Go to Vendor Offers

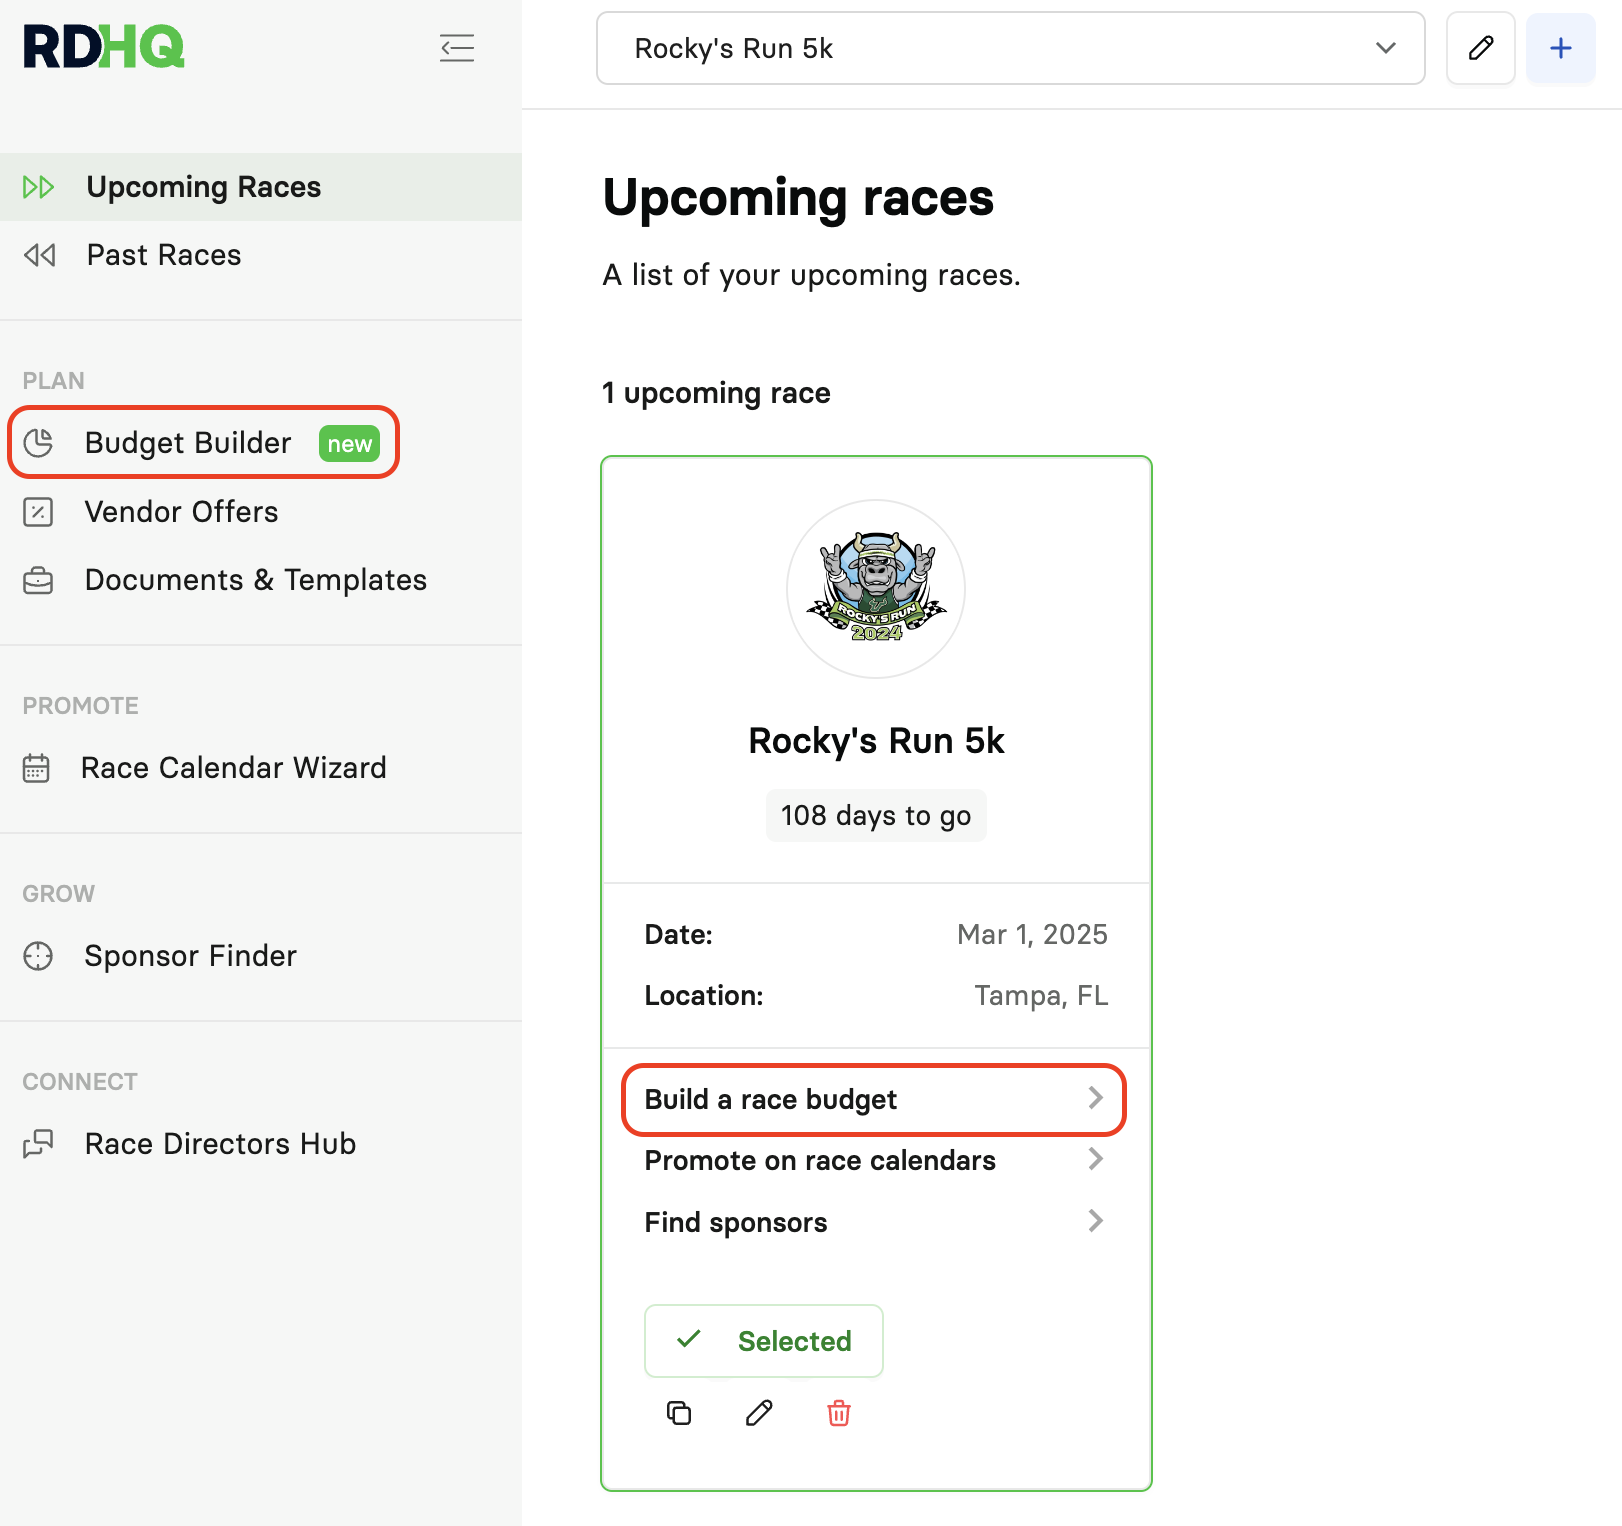click(x=181, y=512)
